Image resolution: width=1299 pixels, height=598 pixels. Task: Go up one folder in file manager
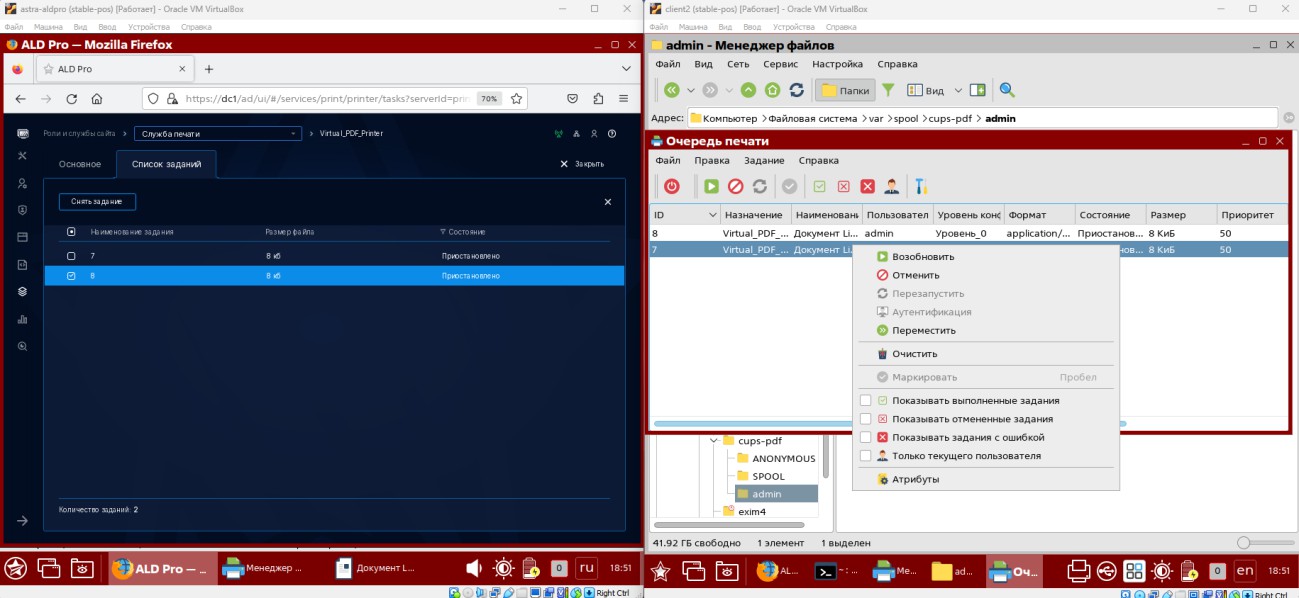tap(748, 90)
